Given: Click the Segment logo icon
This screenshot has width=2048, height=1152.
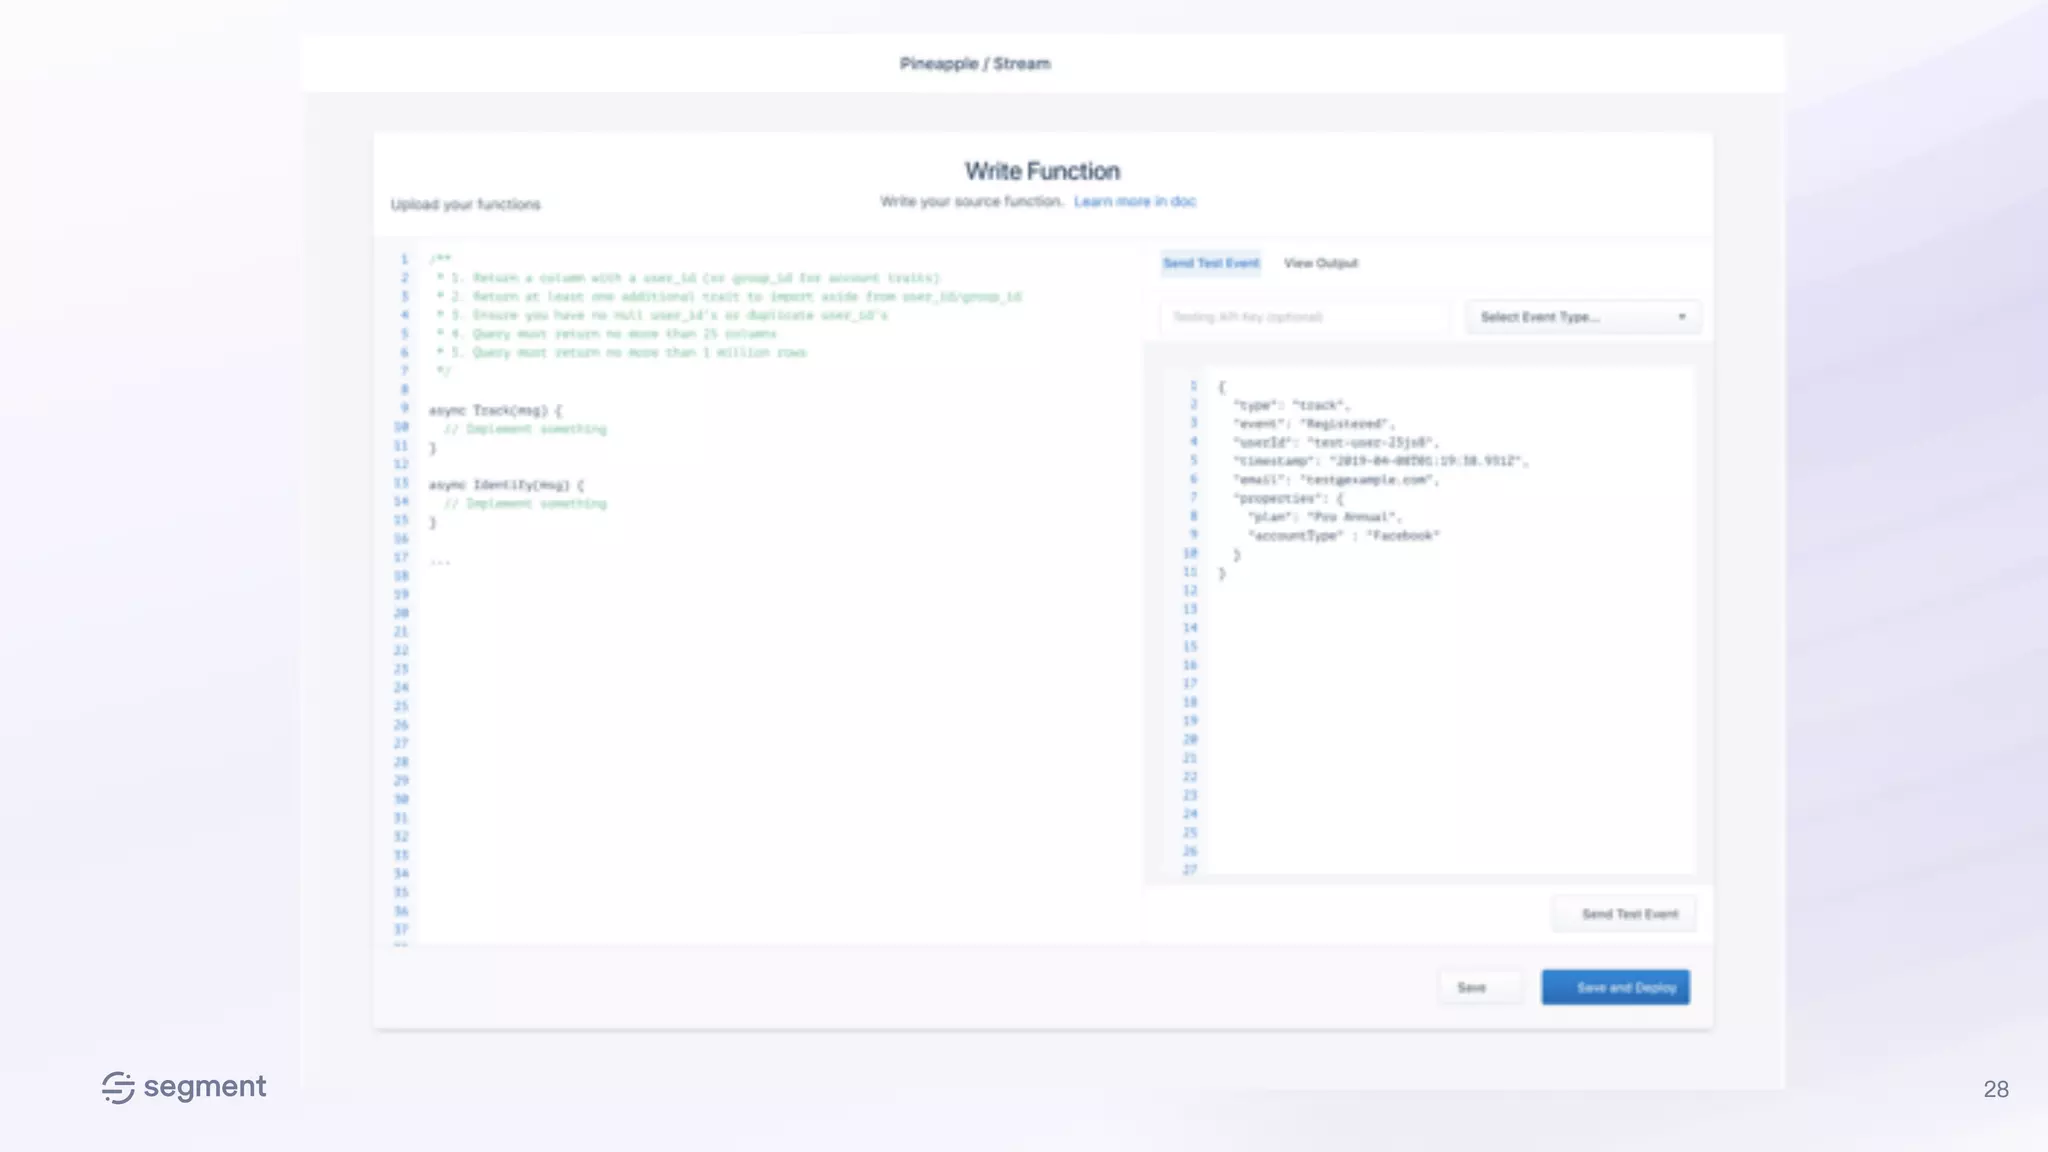Looking at the screenshot, I should click(118, 1088).
